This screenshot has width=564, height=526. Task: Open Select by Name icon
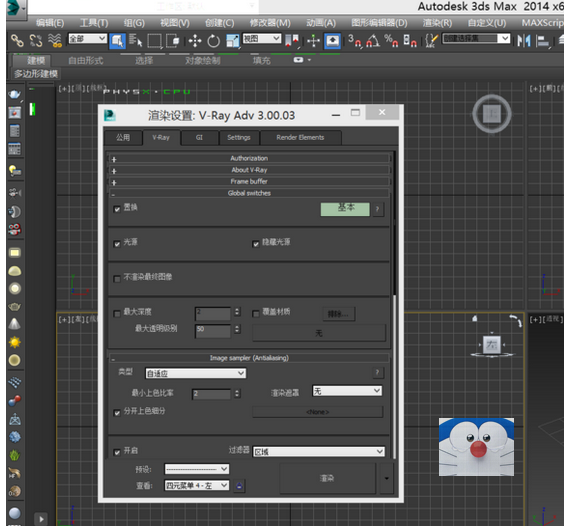tap(136, 41)
